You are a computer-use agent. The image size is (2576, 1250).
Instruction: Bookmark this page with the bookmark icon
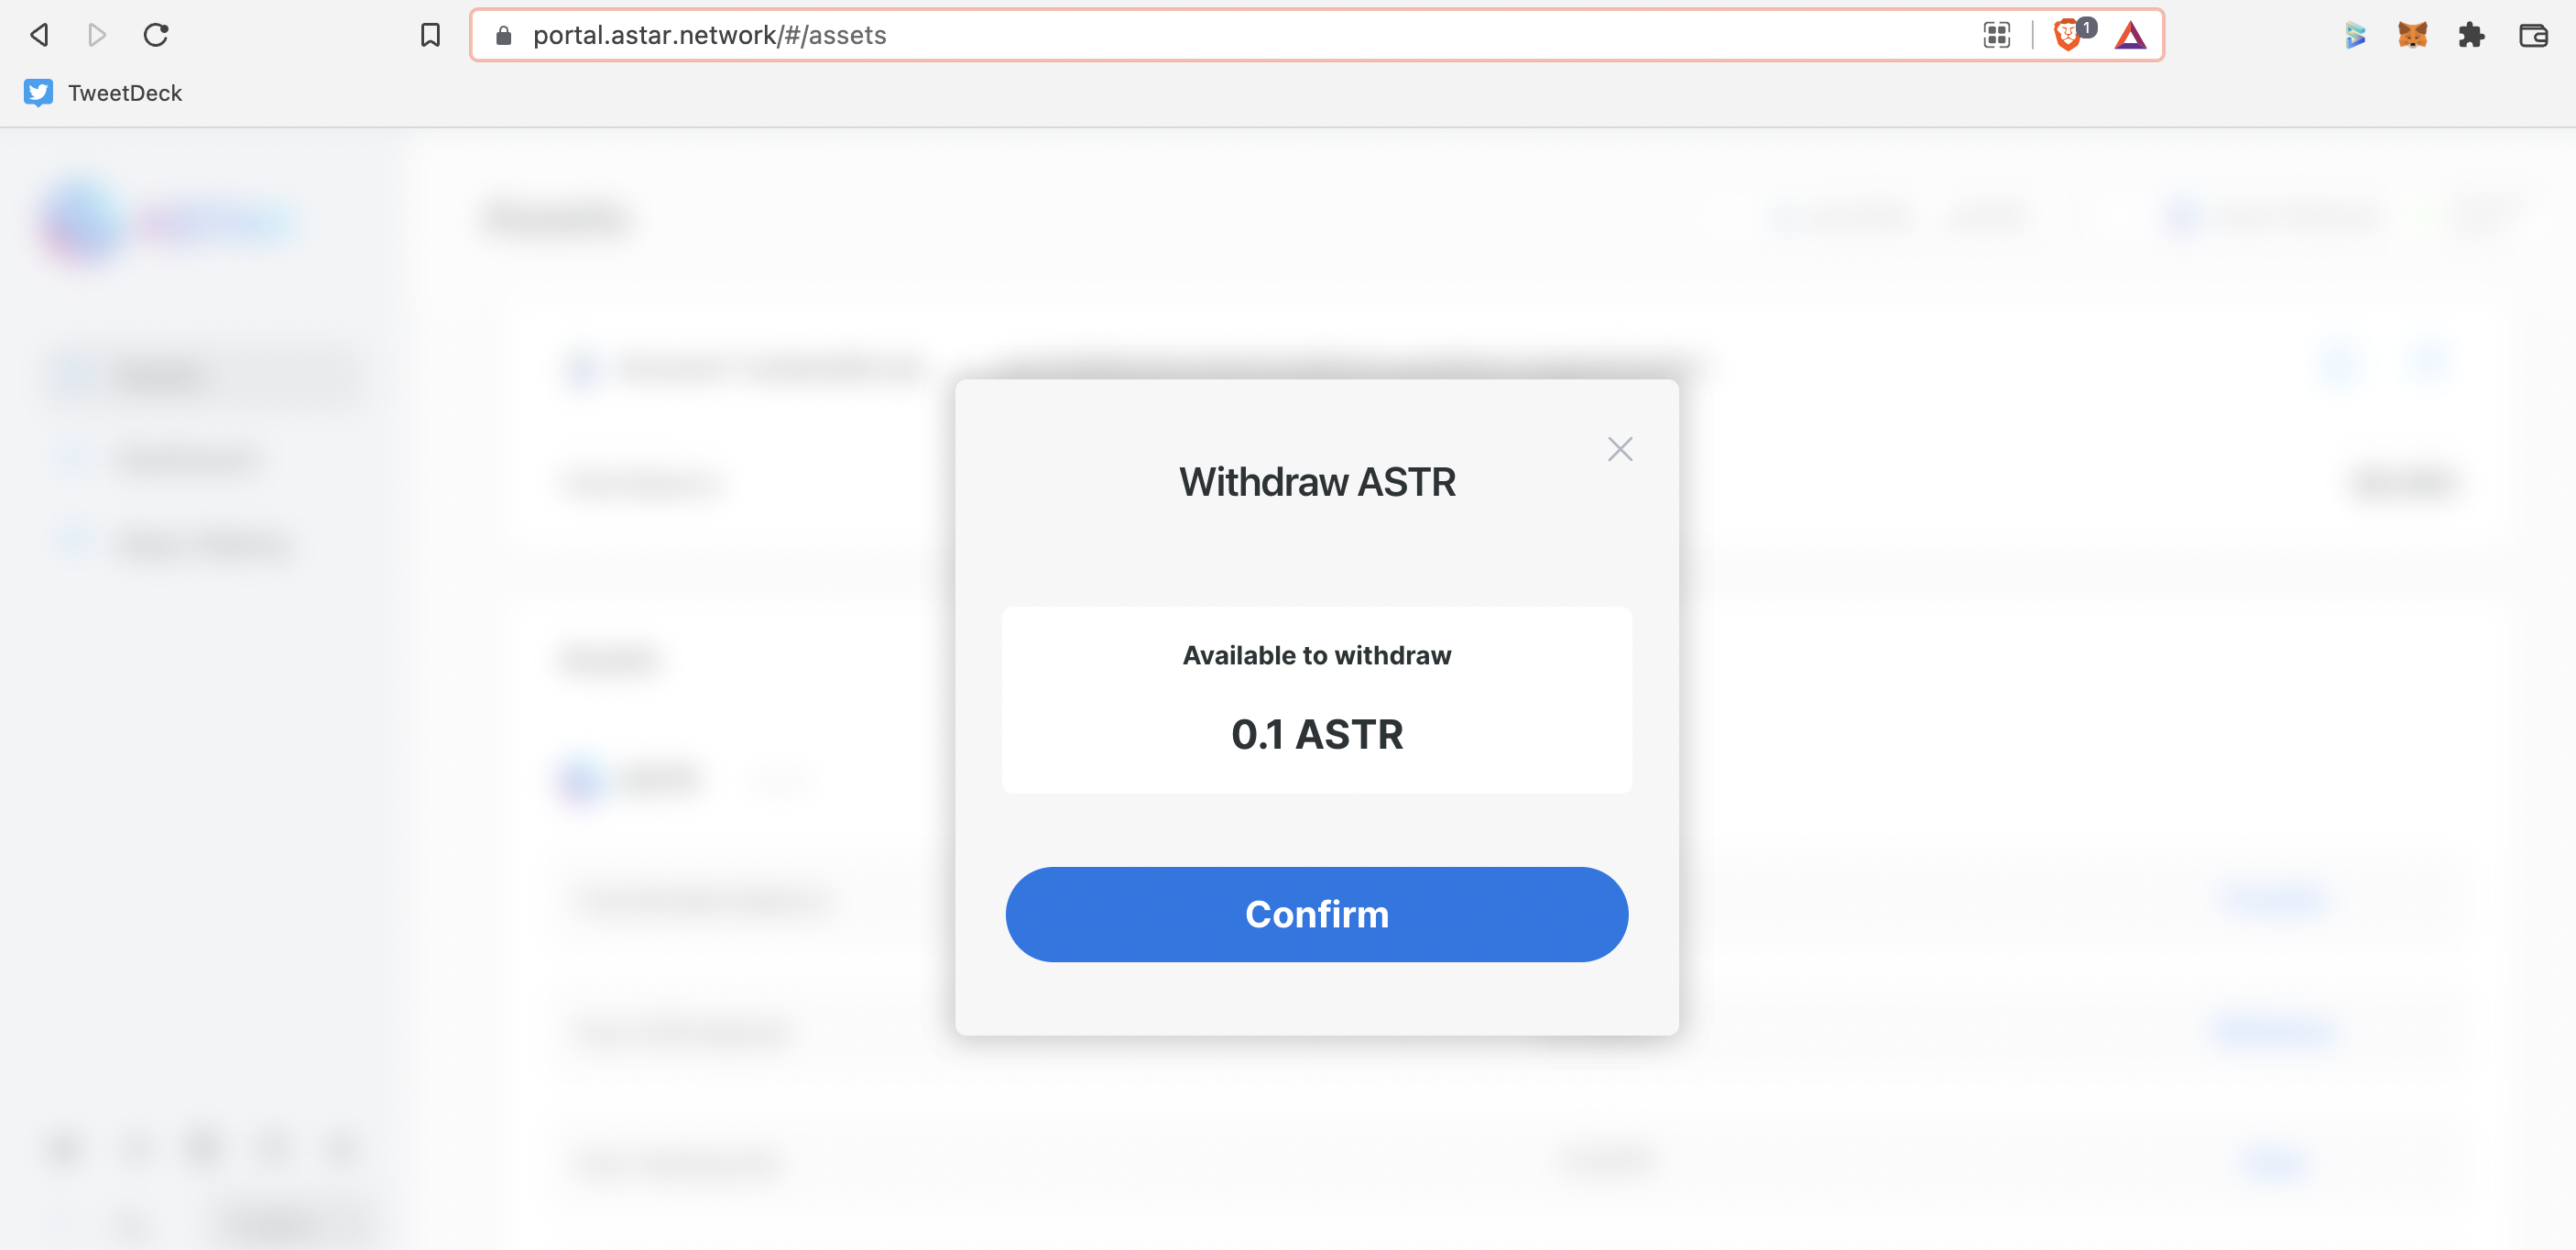point(430,36)
